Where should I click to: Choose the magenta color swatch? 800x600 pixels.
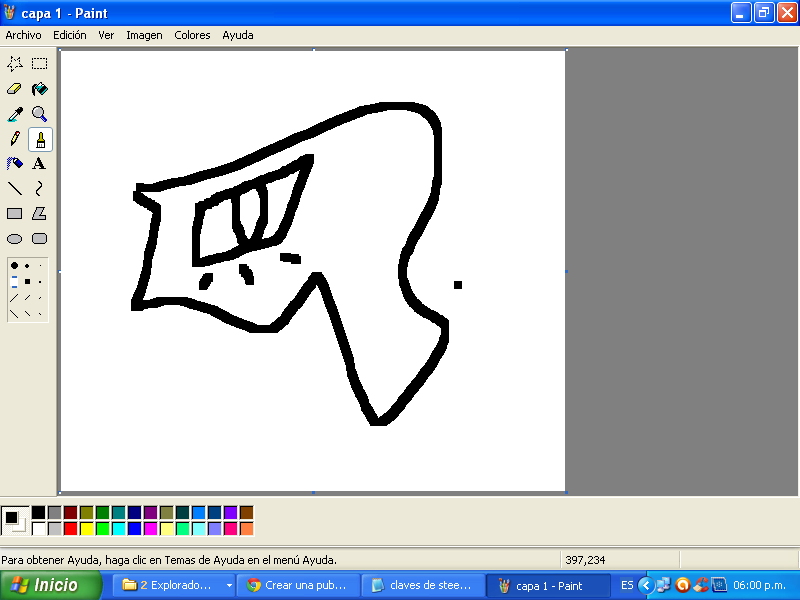pyautogui.click(x=151, y=528)
